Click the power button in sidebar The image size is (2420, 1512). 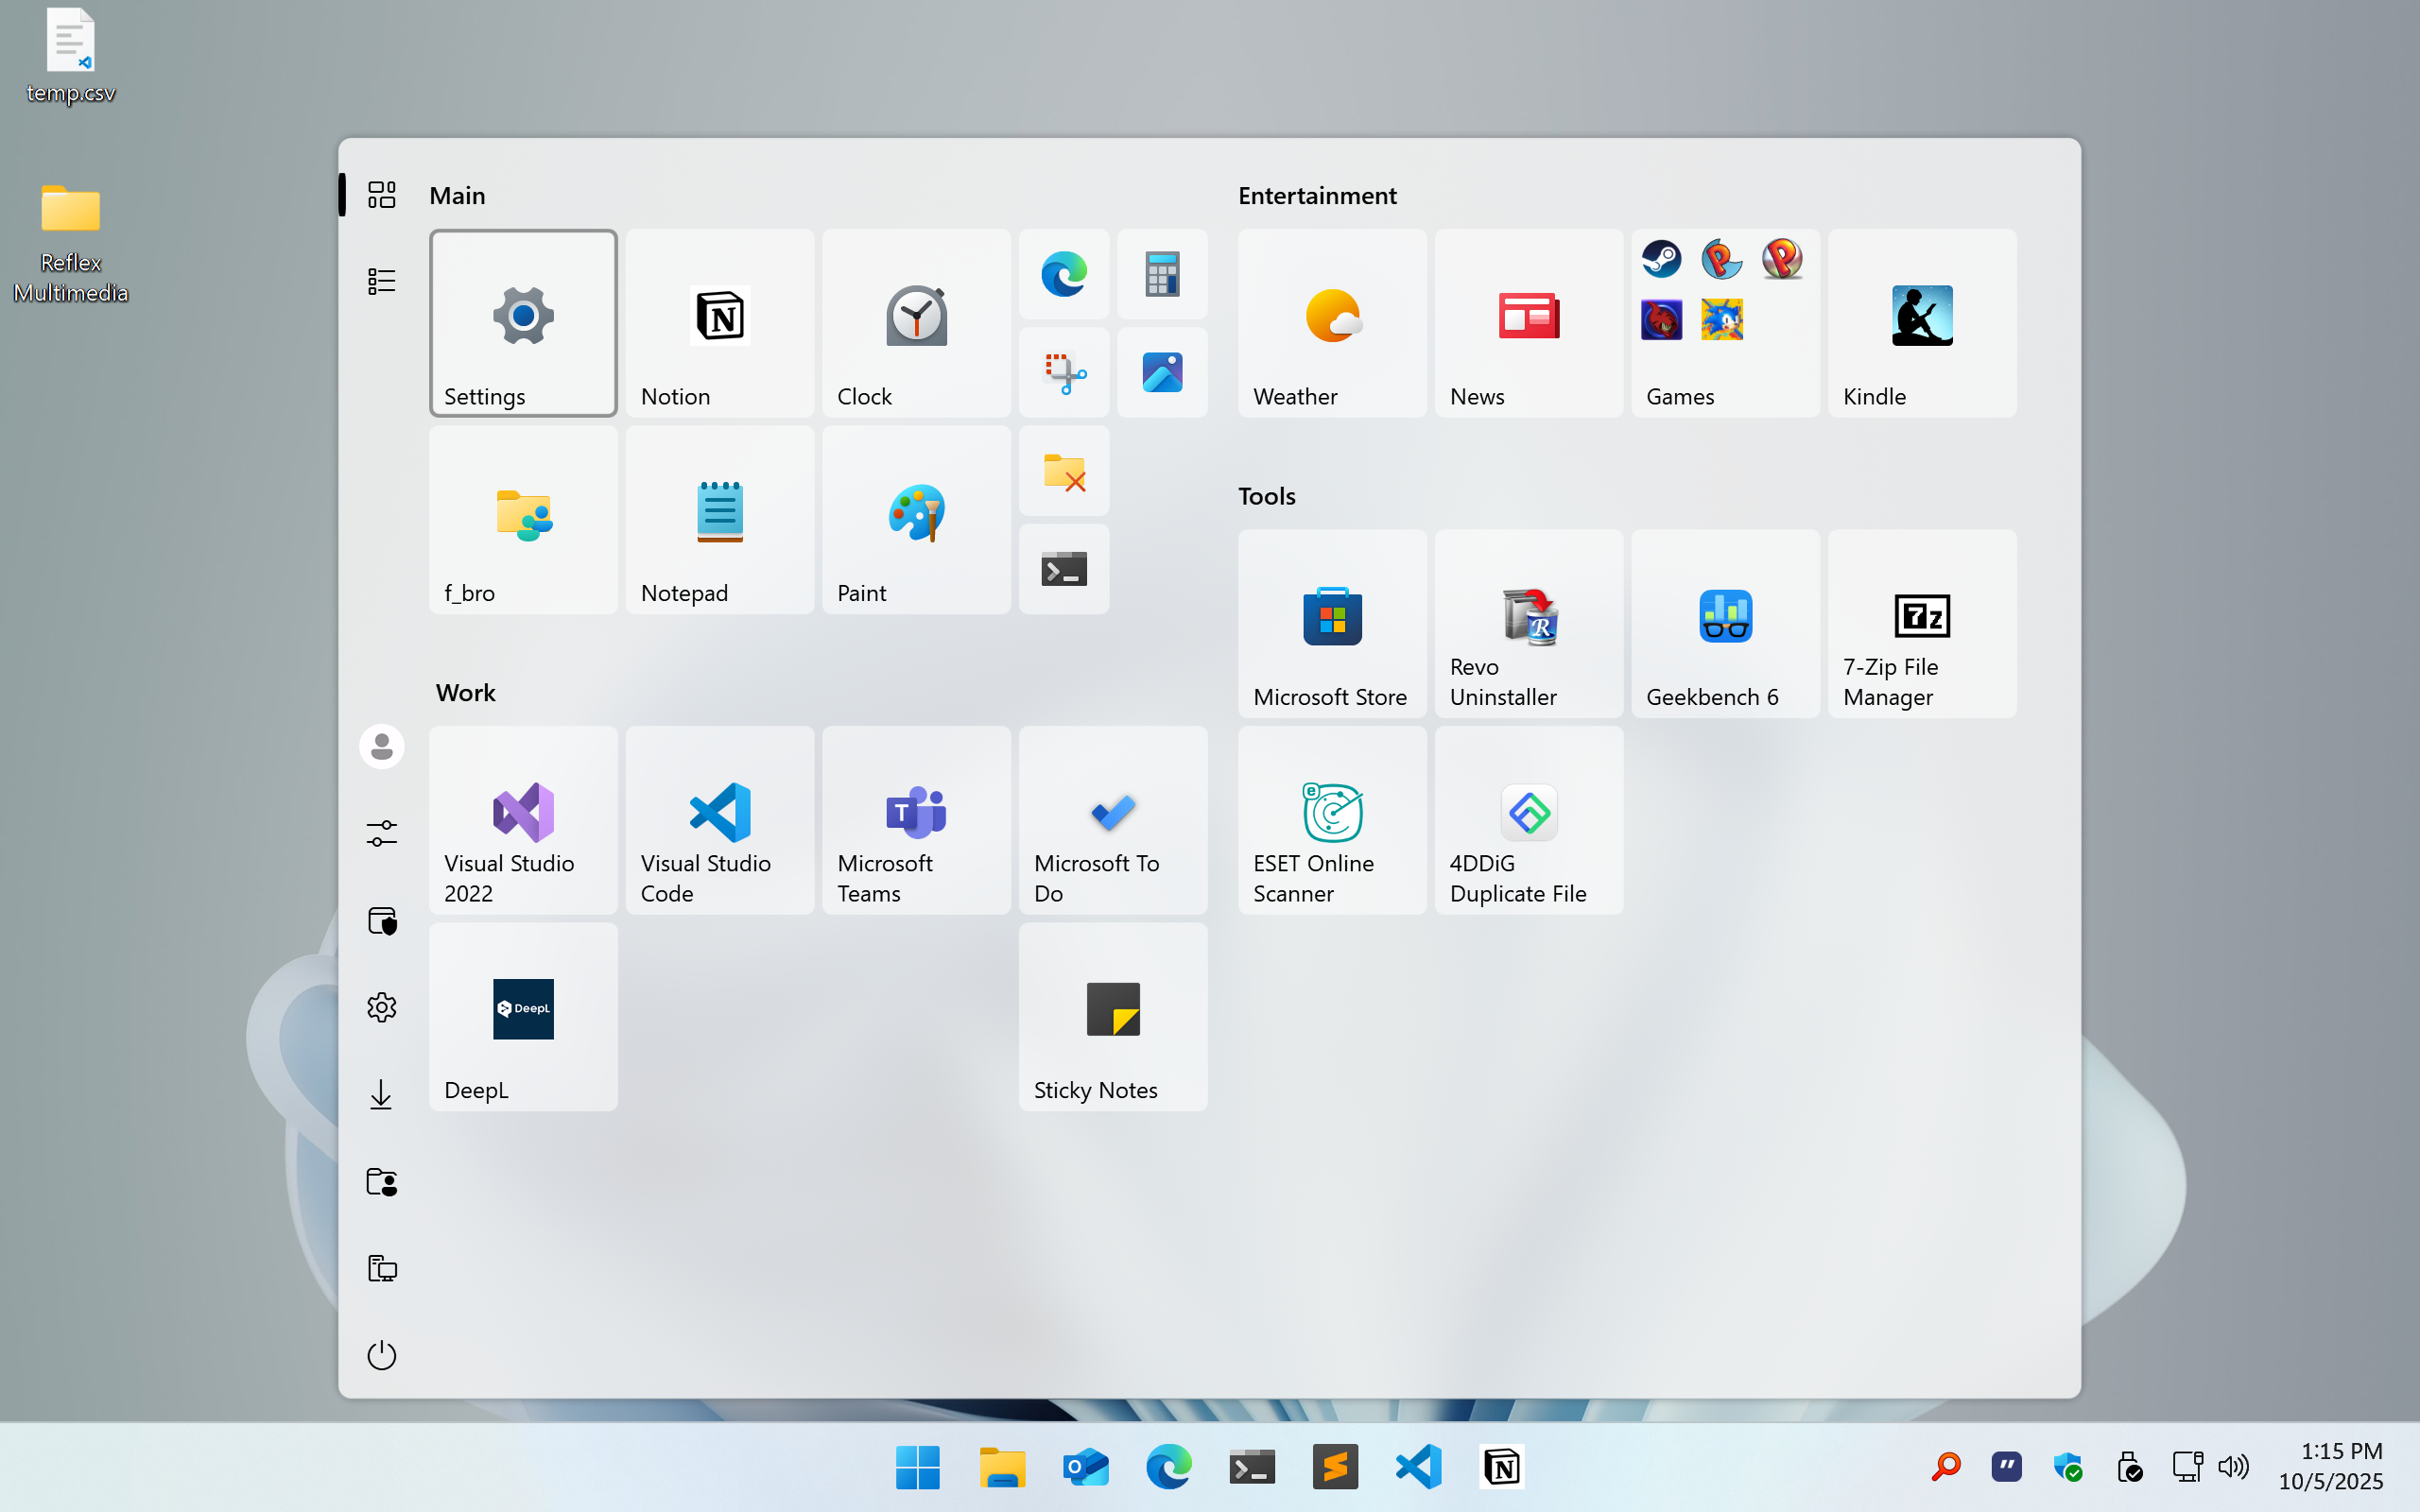381,1355
